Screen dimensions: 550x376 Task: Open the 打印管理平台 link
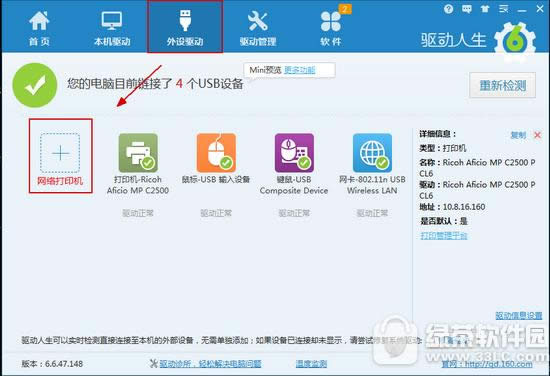coord(444,235)
